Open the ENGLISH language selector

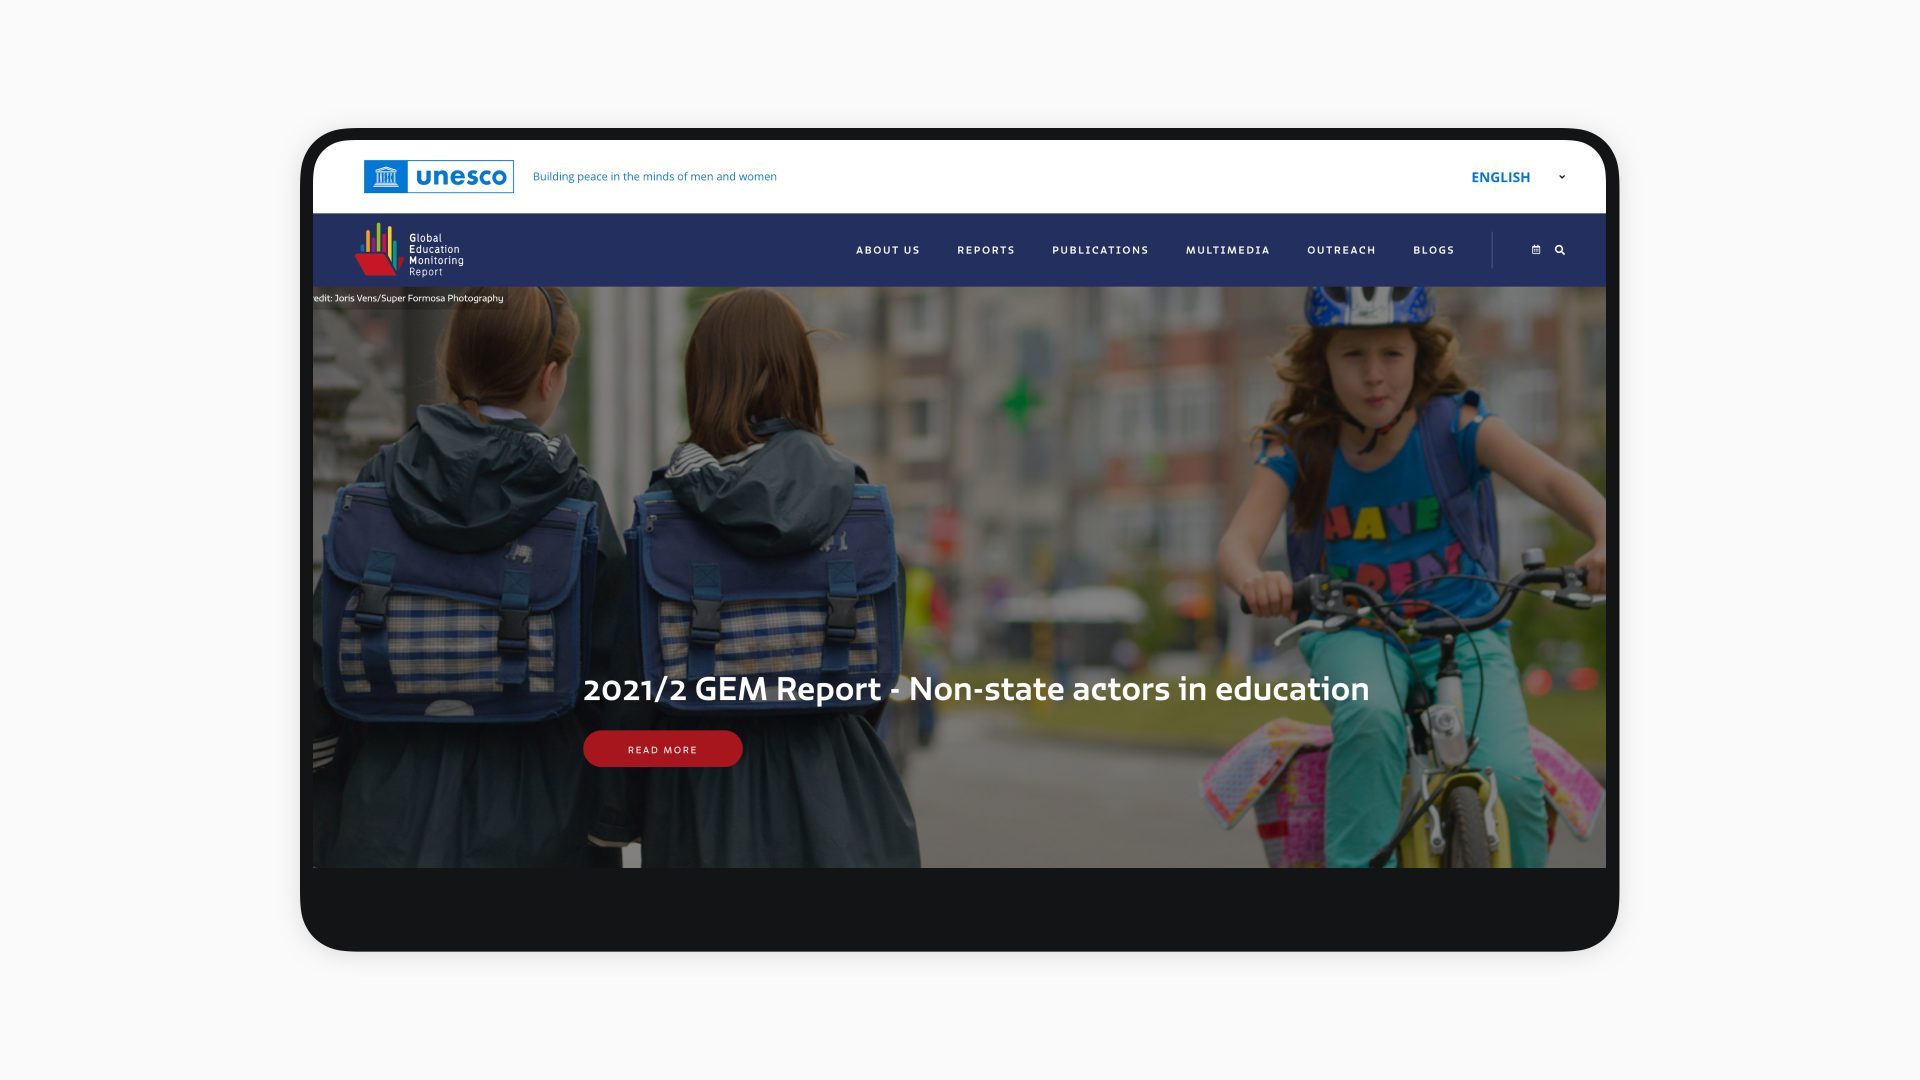1500,177
